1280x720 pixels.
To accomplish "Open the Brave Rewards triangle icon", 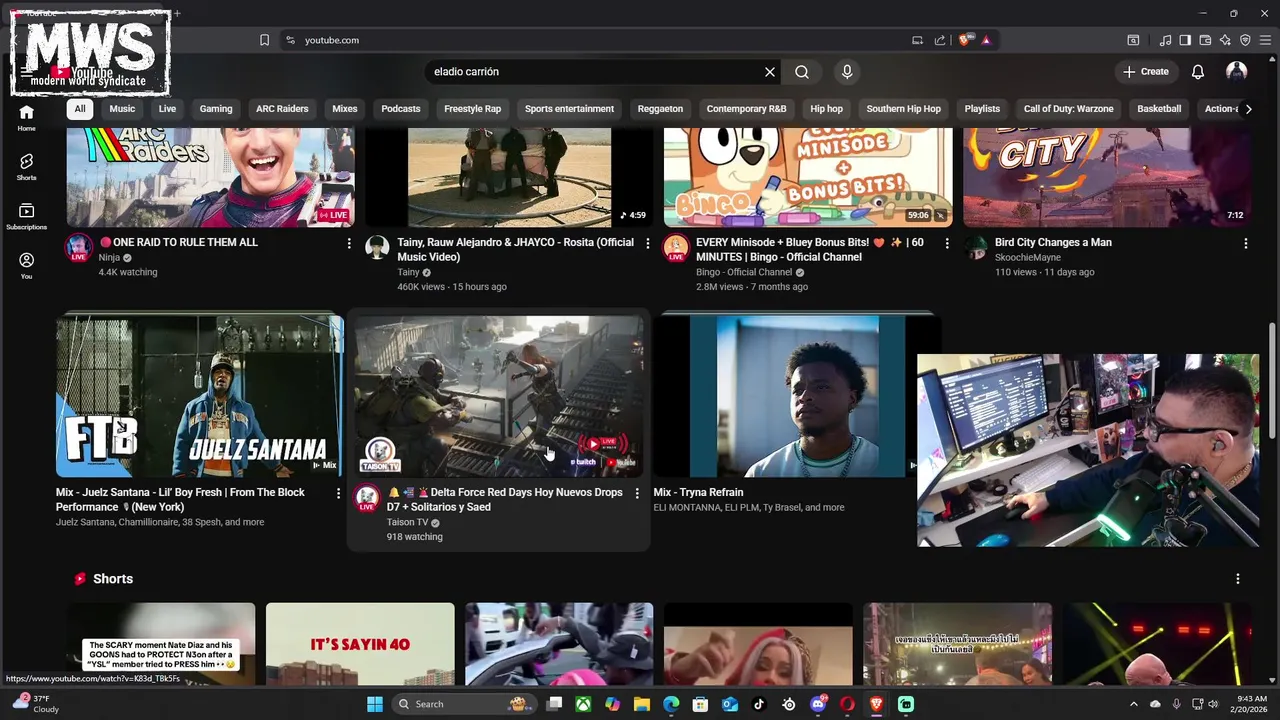I will pyautogui.click(x=986, y=40).
